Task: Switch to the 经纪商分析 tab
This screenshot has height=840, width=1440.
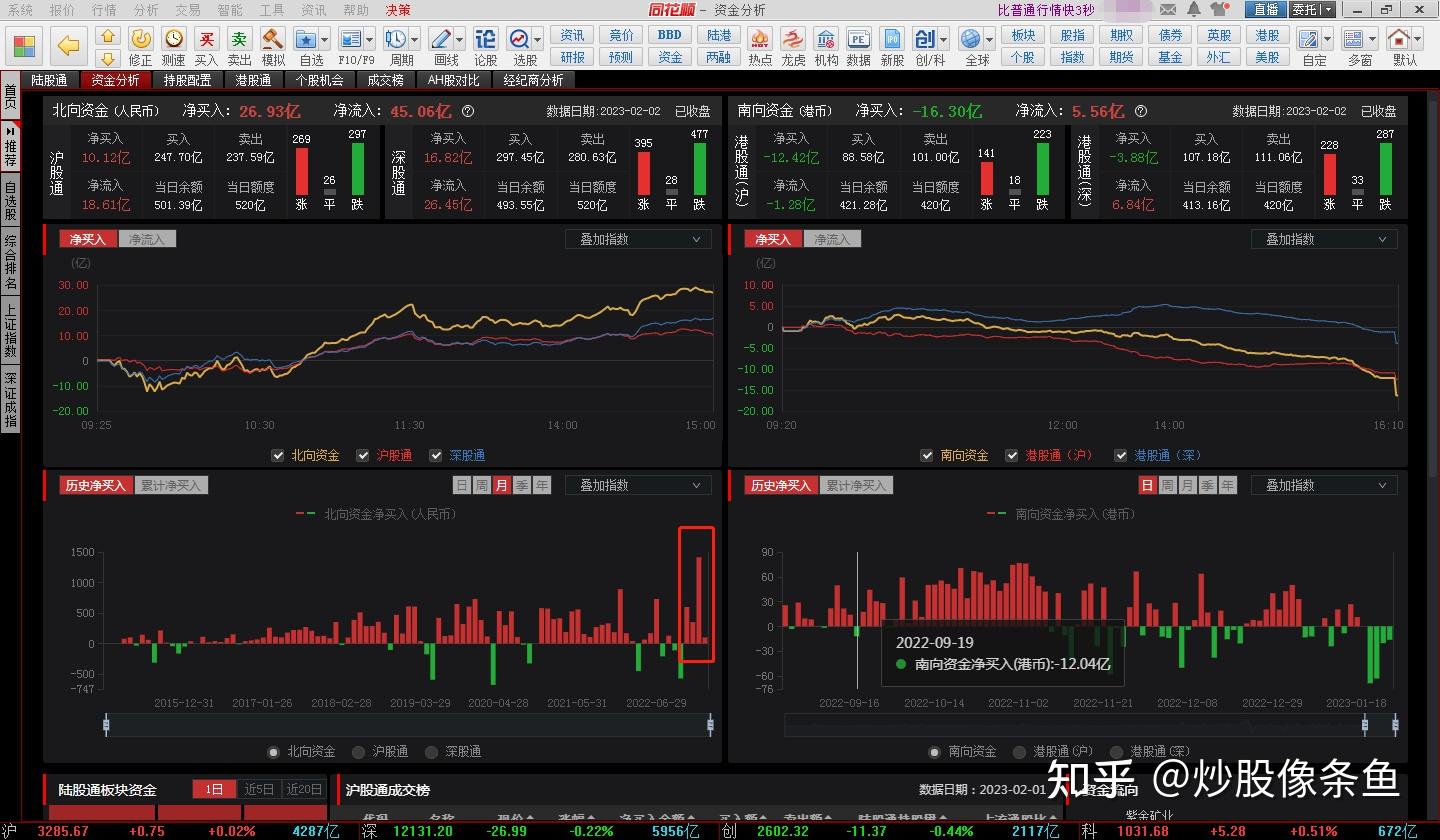Action: point(533,80)
